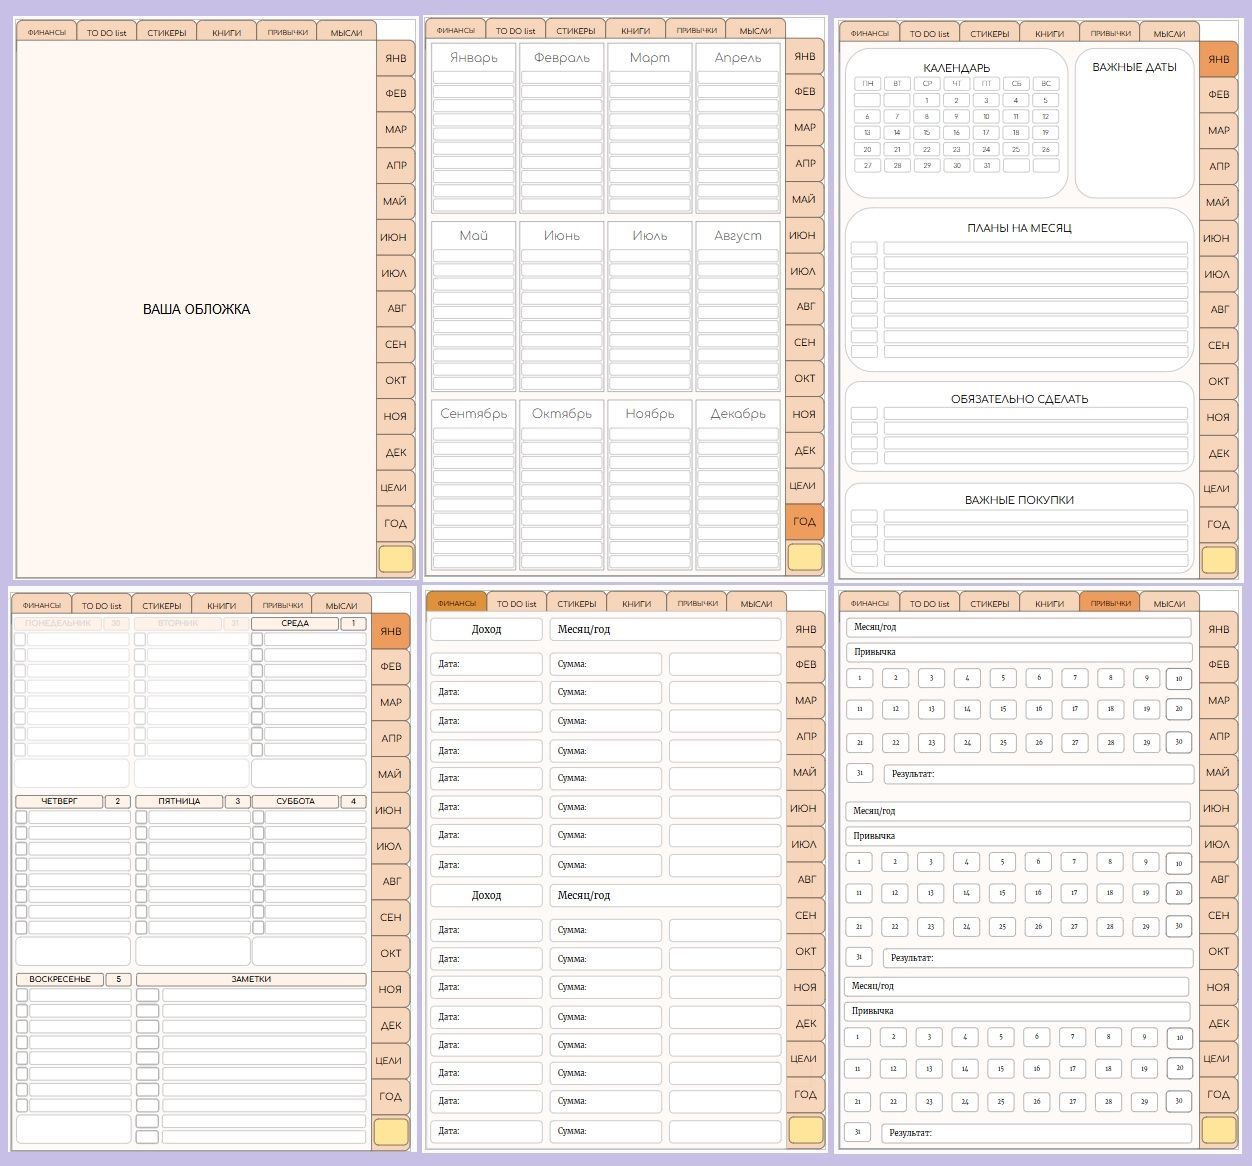Select the highlighted ГОД side tab on the year overview page

pyautogui.click(x=804, y=521)
